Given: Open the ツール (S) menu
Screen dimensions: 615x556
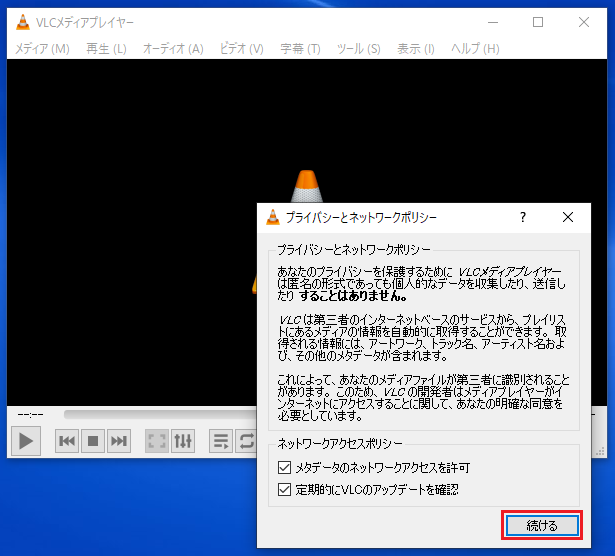Looking at the screenshot, I should pyautogui.click(x=359, y=49).
